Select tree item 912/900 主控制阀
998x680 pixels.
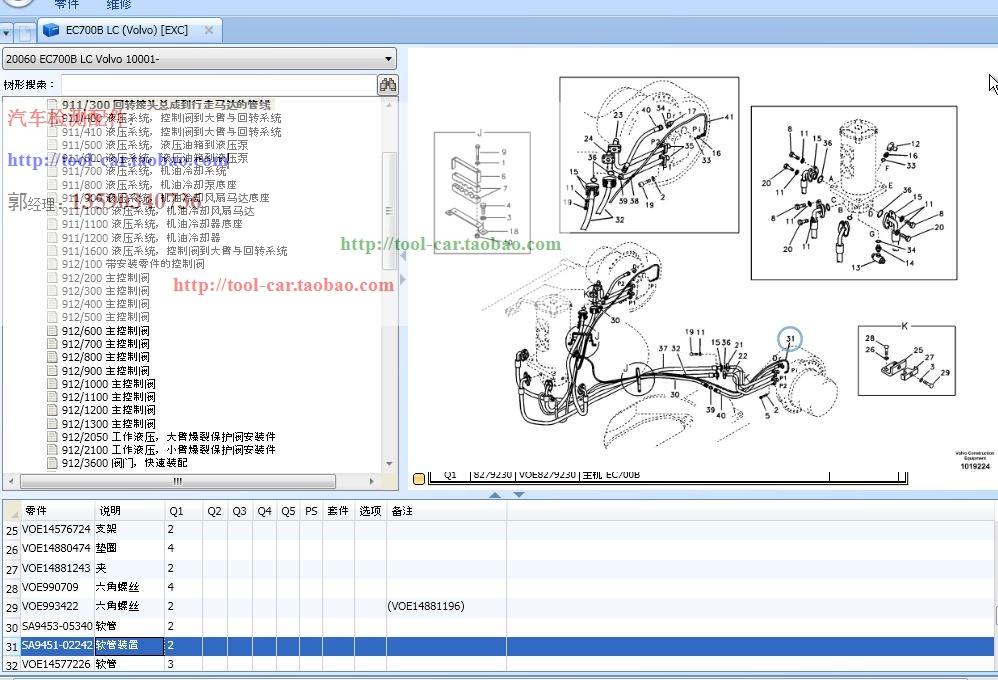coord(105,371)
